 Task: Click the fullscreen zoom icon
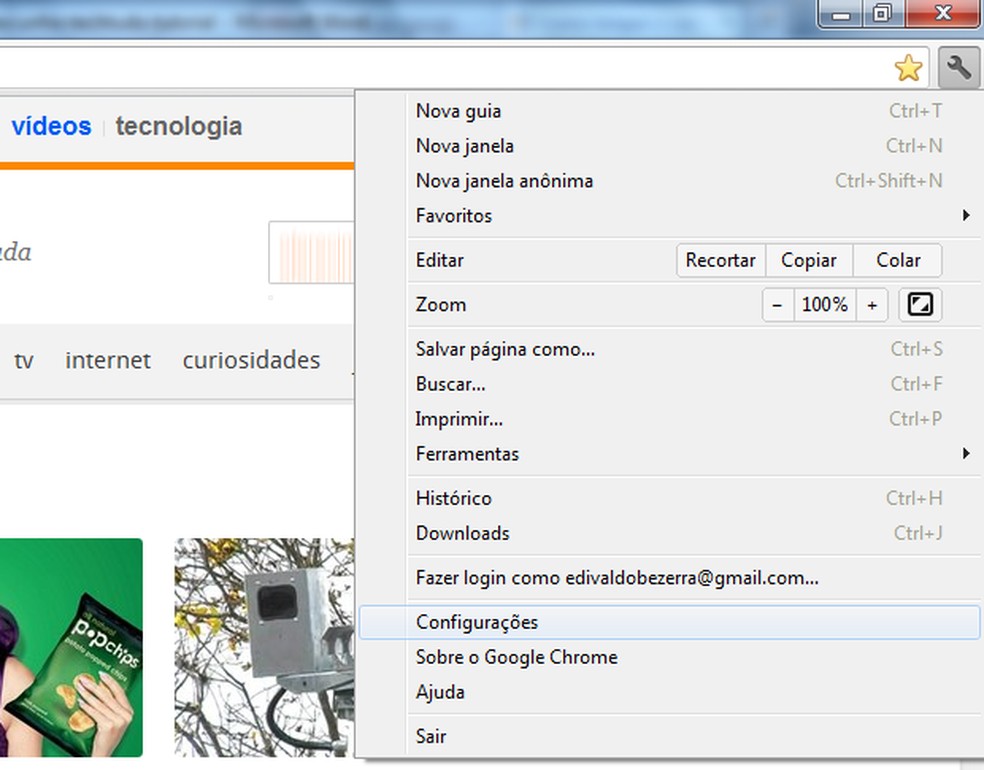point(918,304)
